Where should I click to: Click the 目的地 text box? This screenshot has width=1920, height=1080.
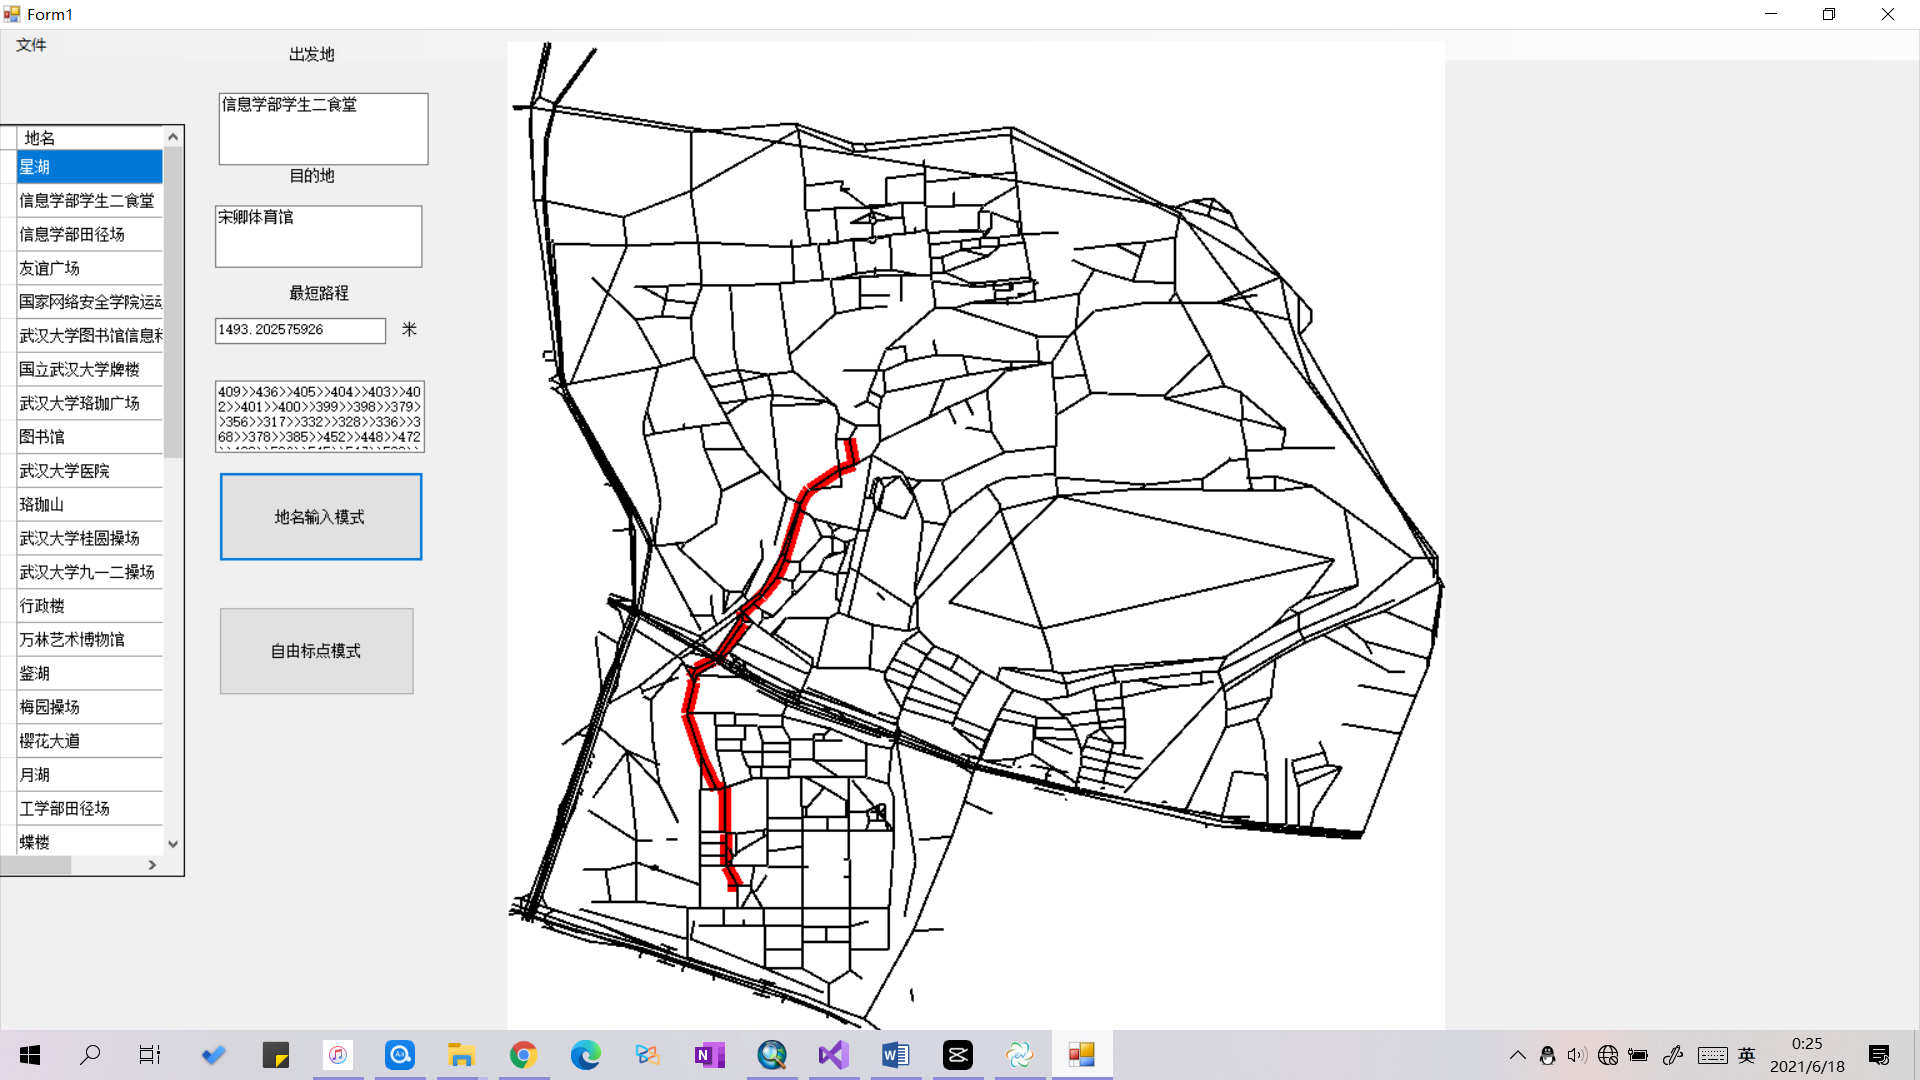coord(318,237)
